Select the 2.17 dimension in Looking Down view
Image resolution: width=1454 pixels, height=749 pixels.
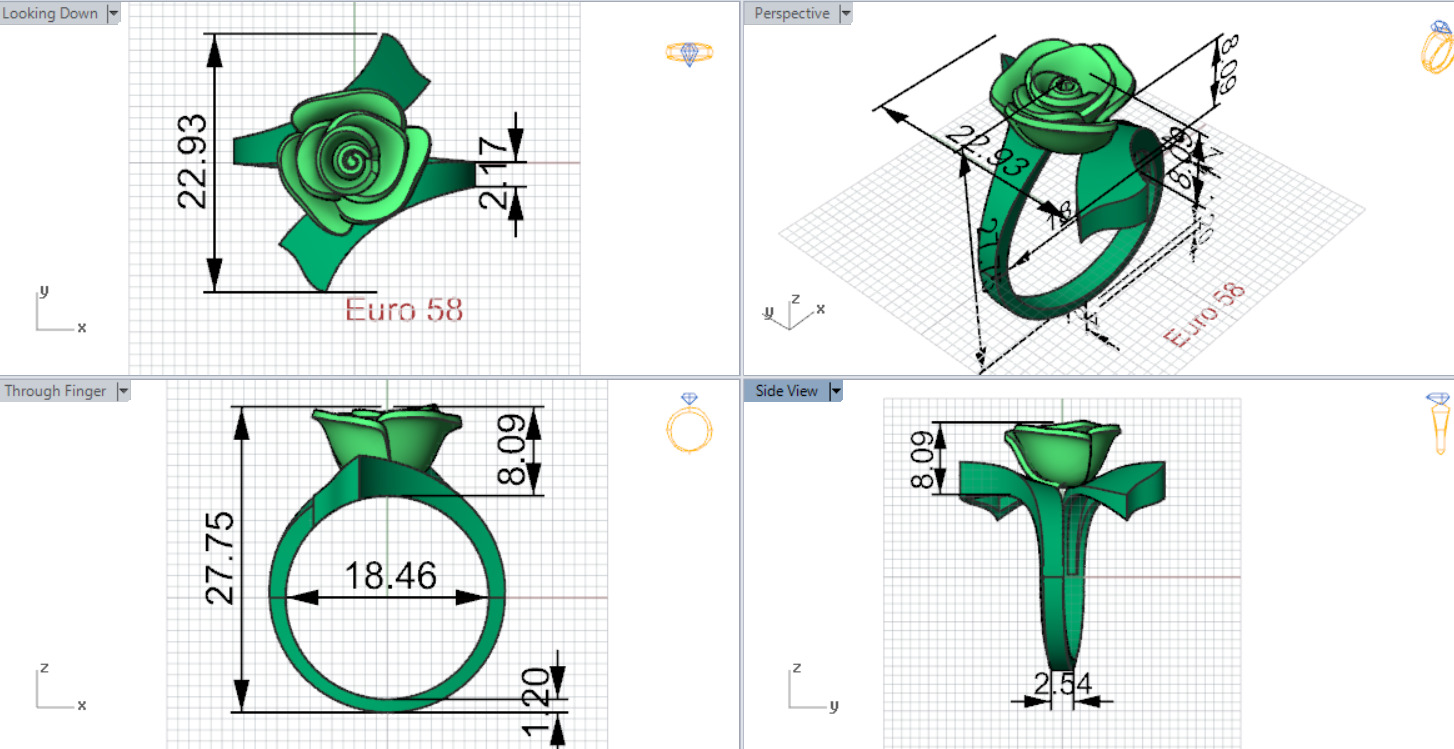pyautogui.click(x=493, y=172)
